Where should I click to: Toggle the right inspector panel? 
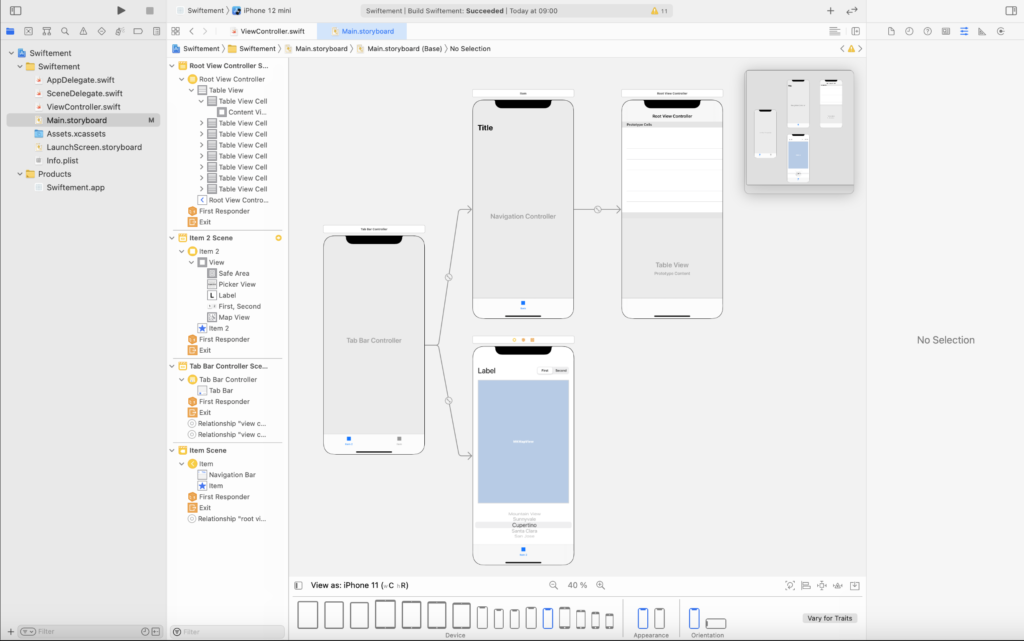pyautogui.click(x=1010, y=10)
